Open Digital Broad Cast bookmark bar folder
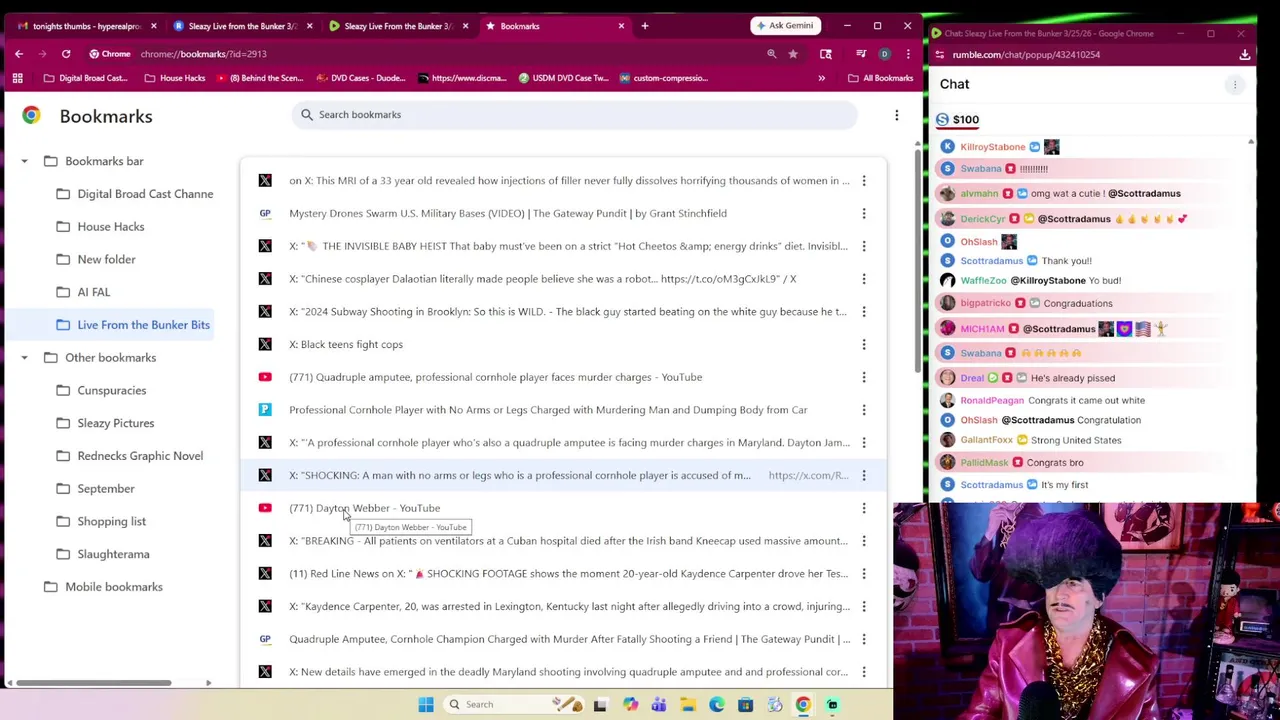Screen dimensions: 1280x720 pyautogui.click(x=85, y=78)
